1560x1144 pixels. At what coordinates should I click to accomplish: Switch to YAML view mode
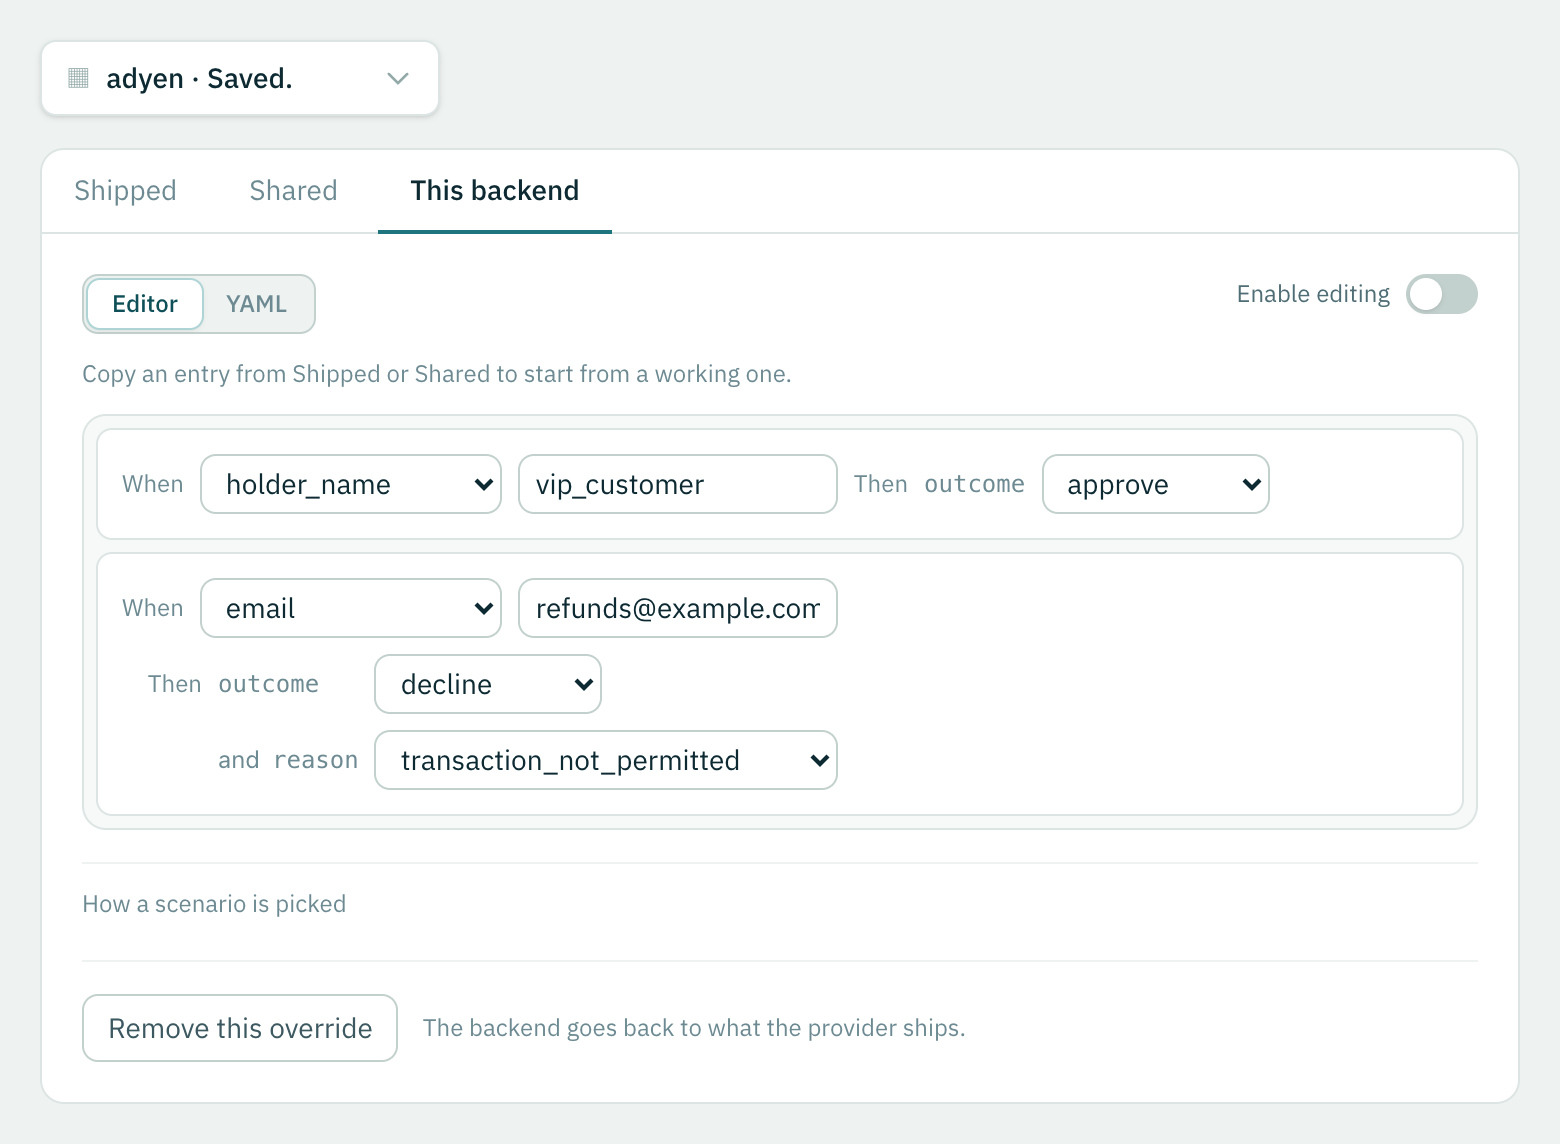(x=256, y=304)
